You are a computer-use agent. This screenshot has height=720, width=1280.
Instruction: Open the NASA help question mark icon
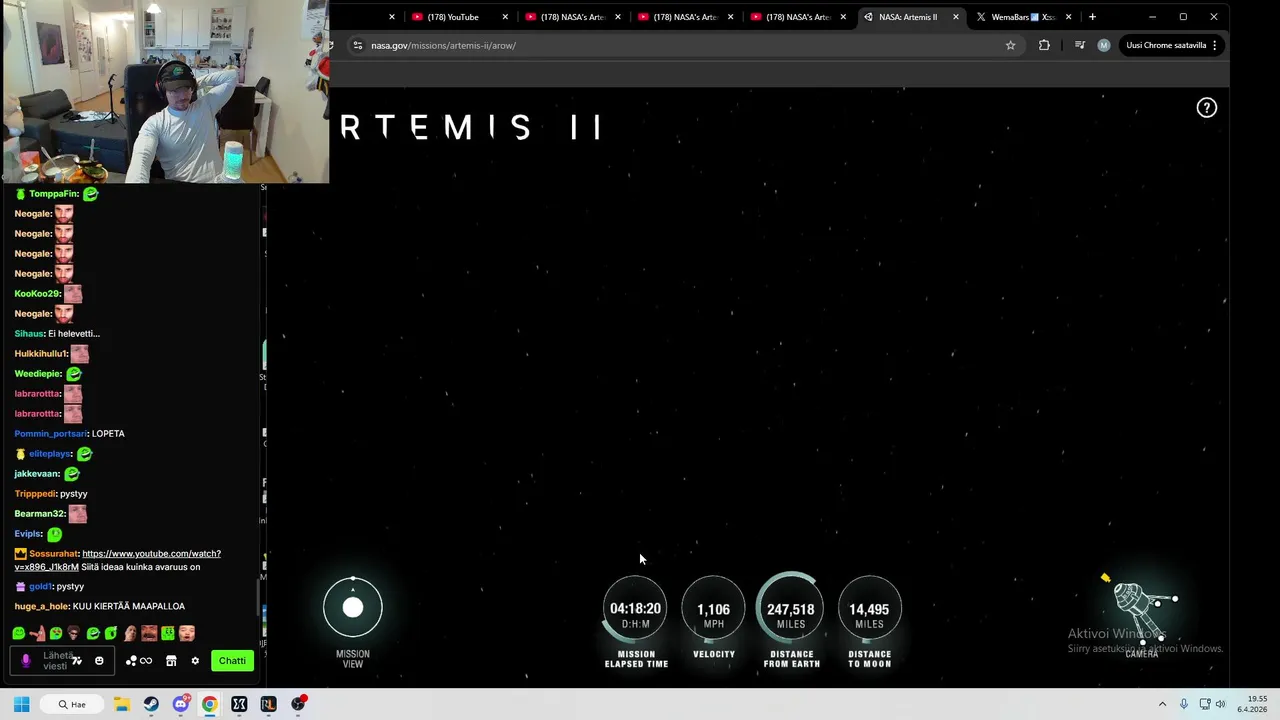(x=1207, y=108)
